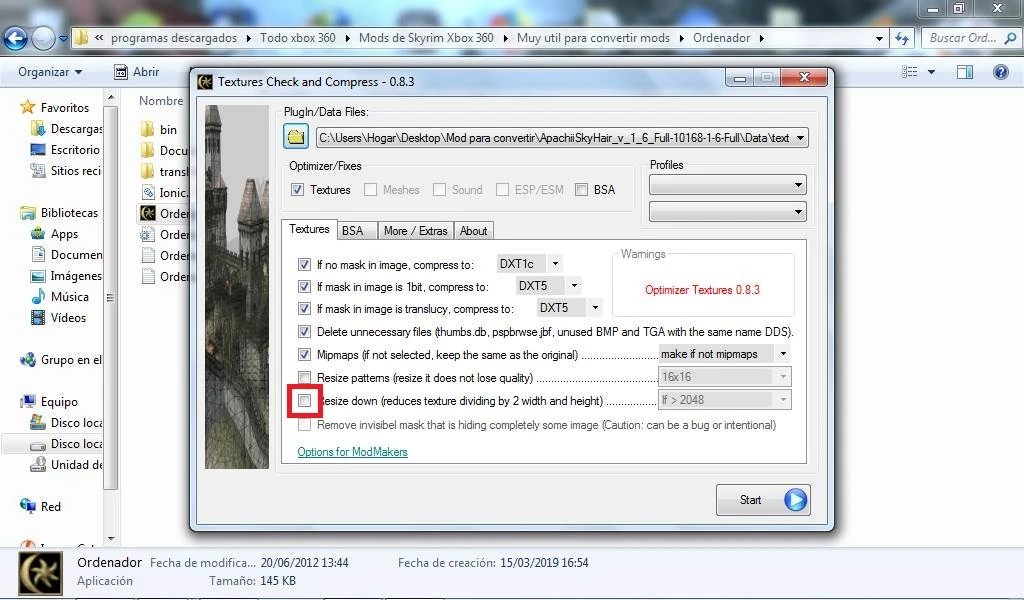Screen dimensions: 1024x600
Task: Click the Grupo en el hogar icon
Action: (x=27, y=360)
